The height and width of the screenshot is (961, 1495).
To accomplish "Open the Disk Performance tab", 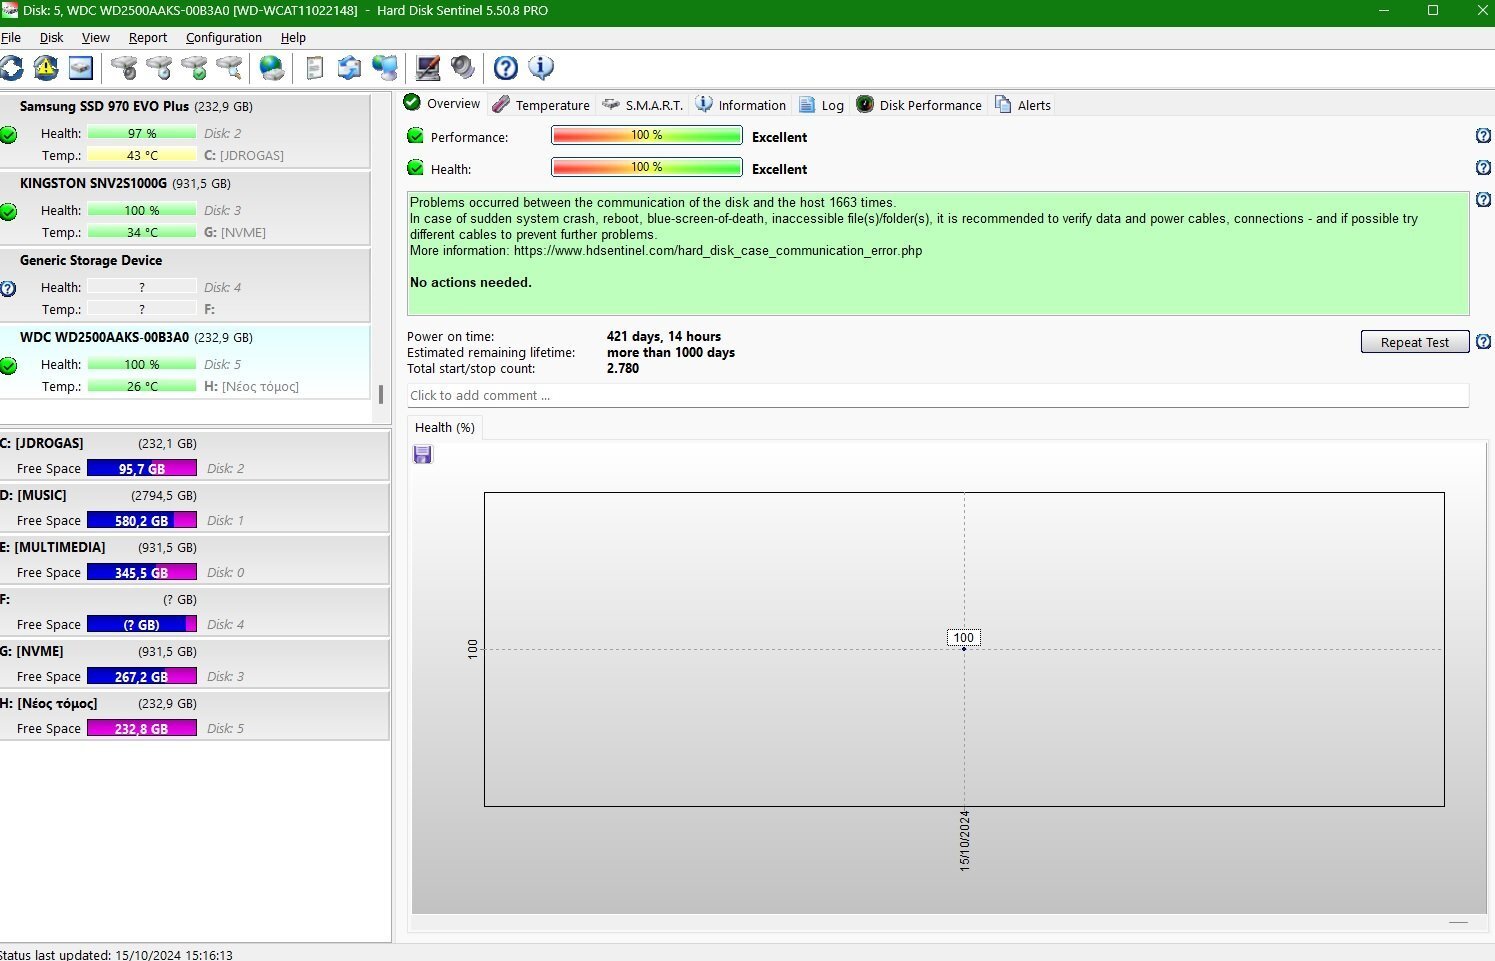I will click(x=919, y=105).
